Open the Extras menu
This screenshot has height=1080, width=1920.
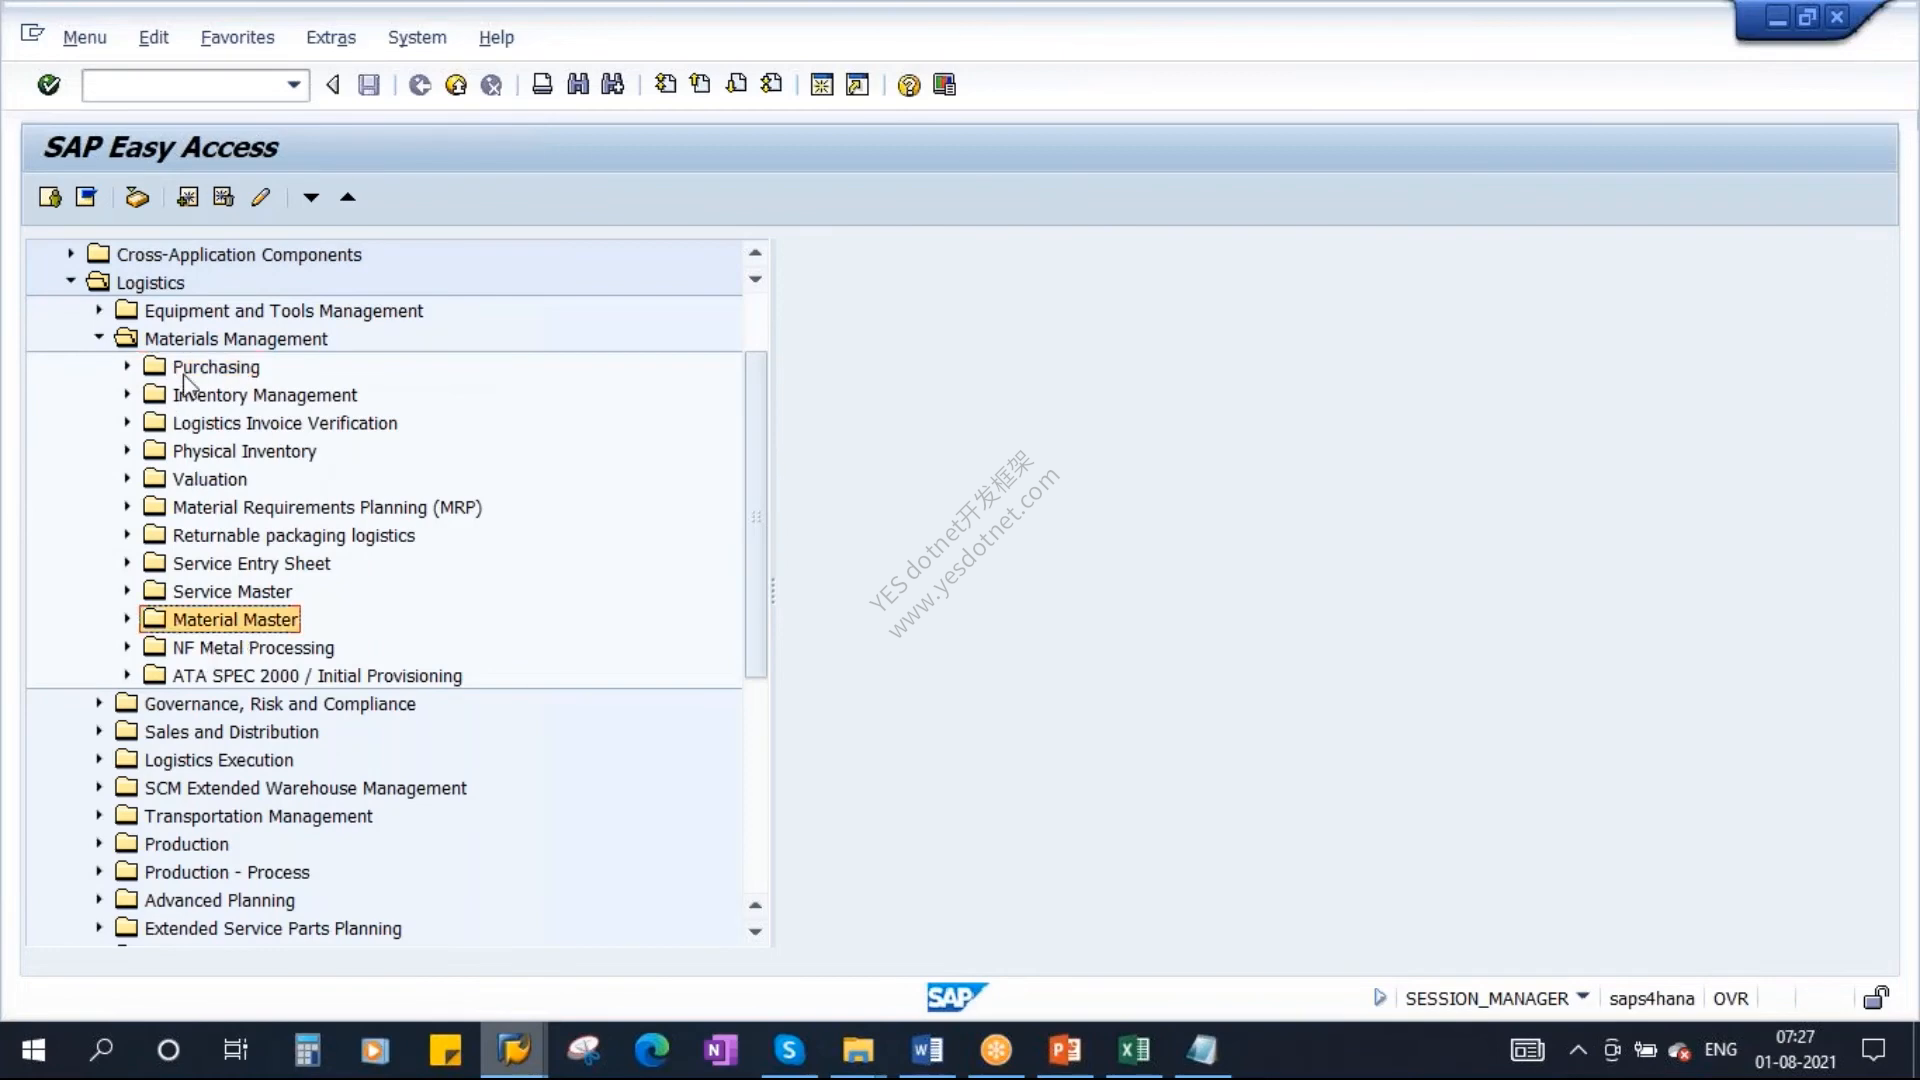click(x=331, y=37)
